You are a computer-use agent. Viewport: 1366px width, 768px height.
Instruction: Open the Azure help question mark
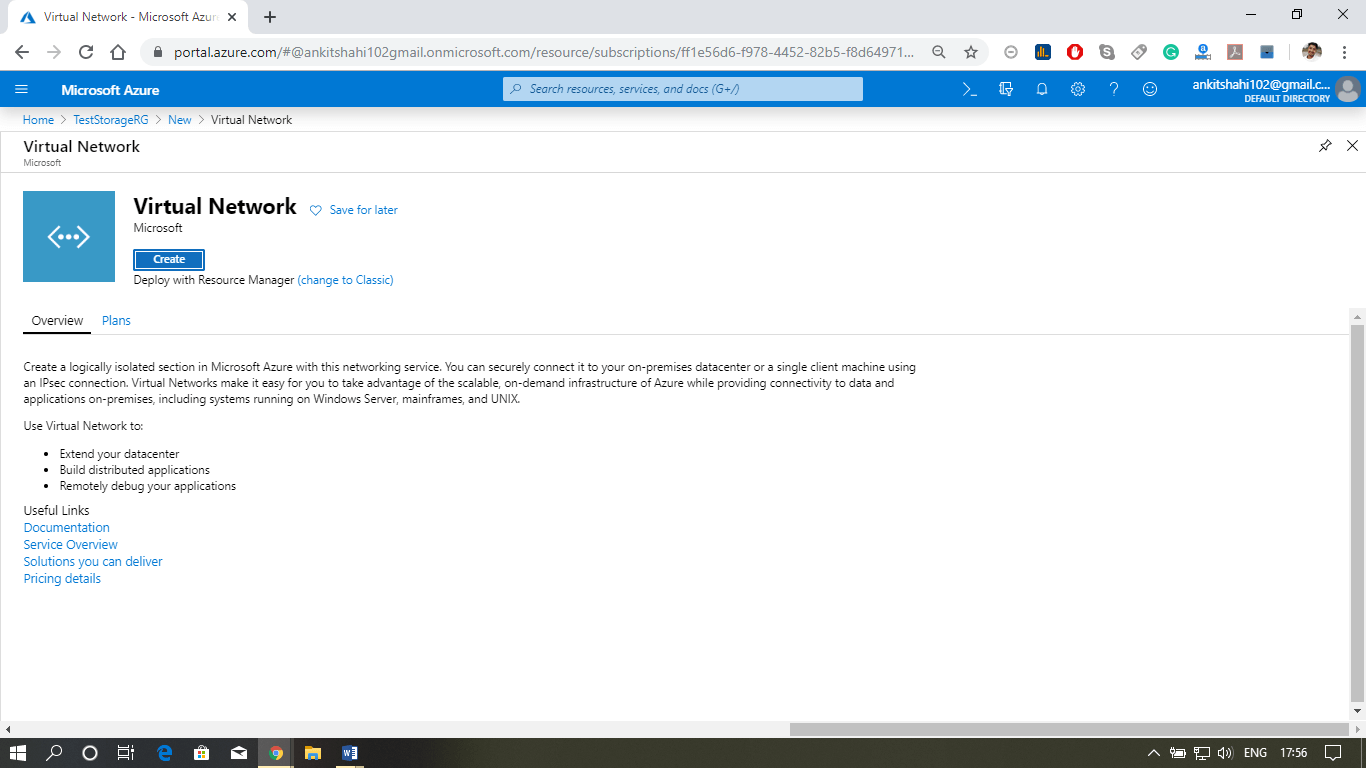[x=1114, y=89]
